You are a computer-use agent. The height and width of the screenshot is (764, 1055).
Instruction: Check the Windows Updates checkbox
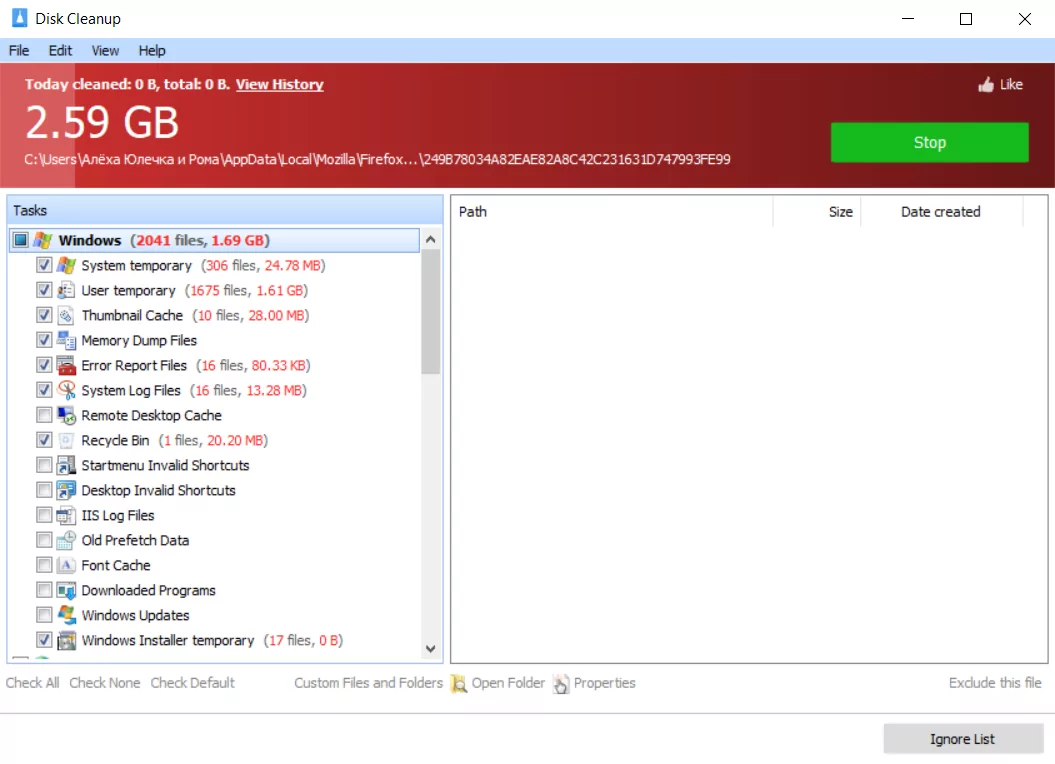(44, 615)
